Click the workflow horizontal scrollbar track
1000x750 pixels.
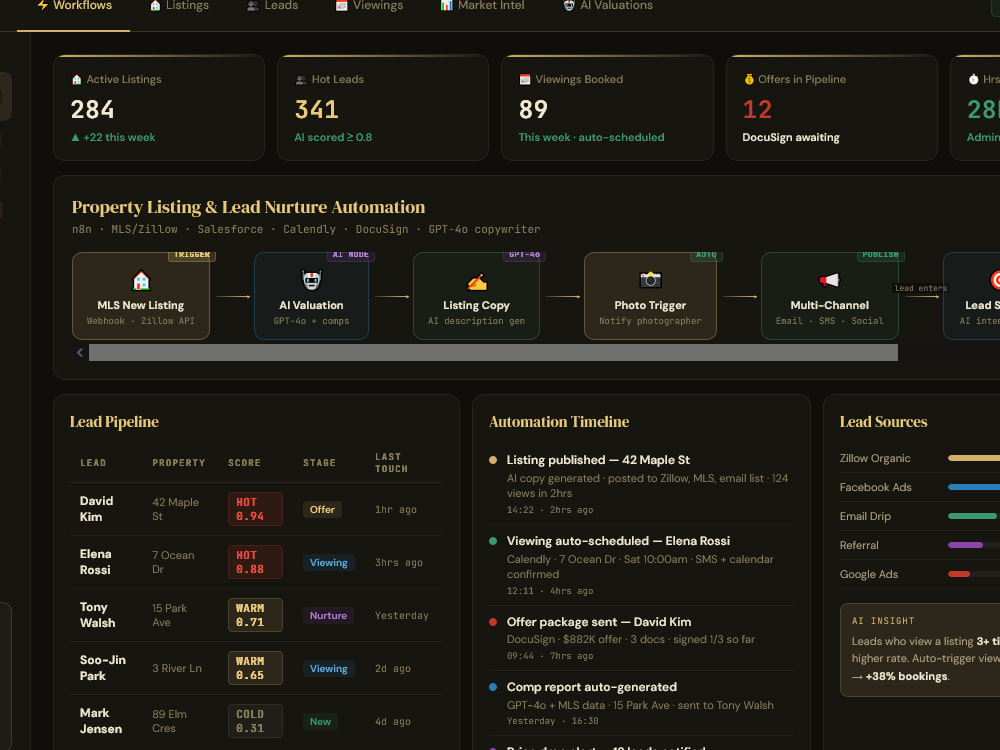point(493,352)
